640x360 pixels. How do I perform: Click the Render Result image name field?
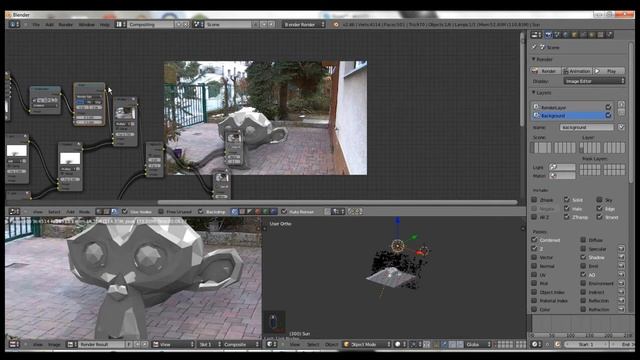pyautogui.click(x=102, y=344)
